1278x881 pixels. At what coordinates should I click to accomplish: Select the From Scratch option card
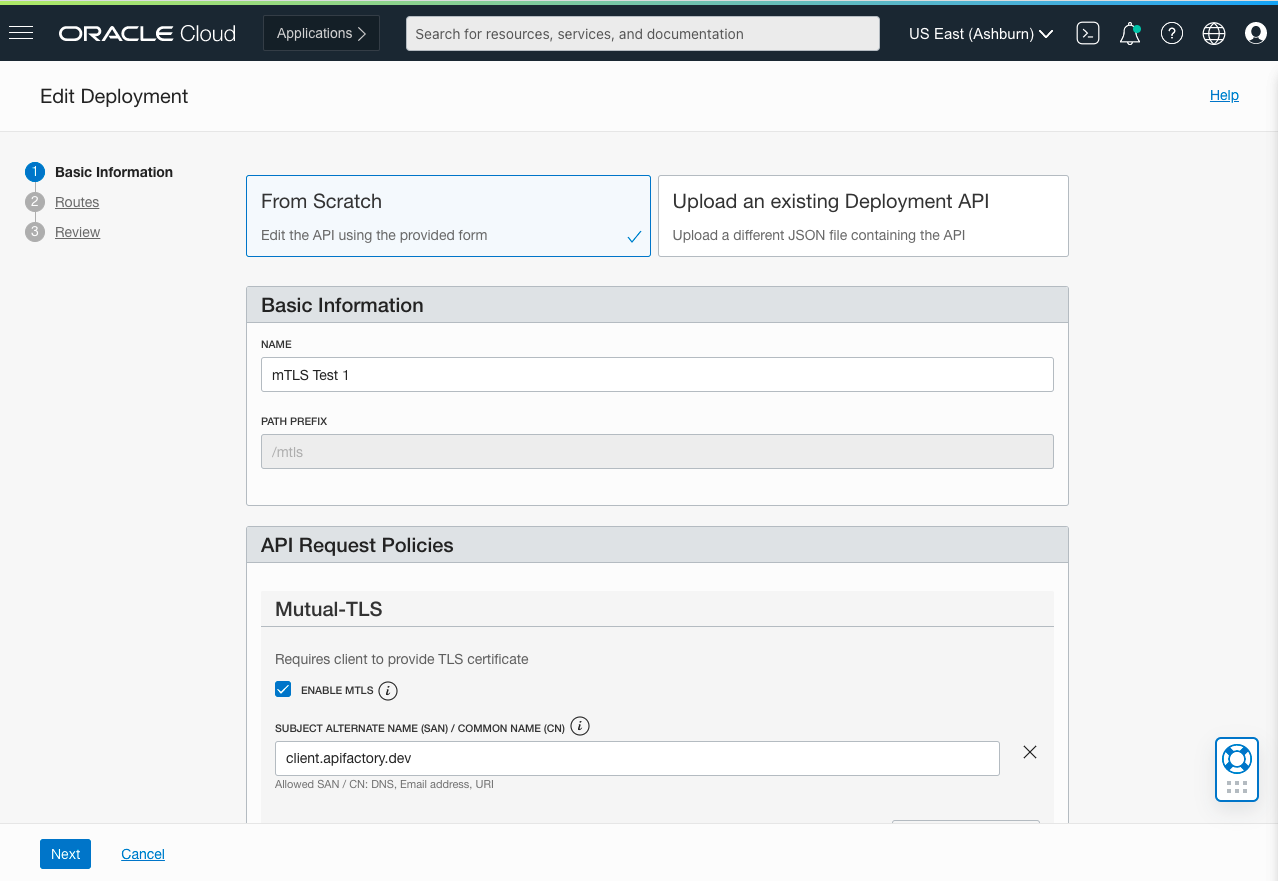point(448,215)
